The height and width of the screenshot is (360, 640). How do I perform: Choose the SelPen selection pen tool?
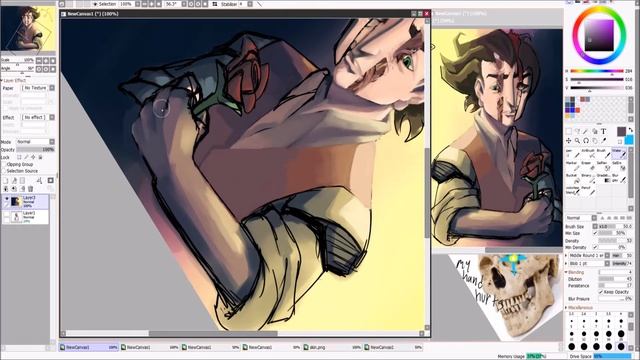pyautogui.click(x=603, y=166)
